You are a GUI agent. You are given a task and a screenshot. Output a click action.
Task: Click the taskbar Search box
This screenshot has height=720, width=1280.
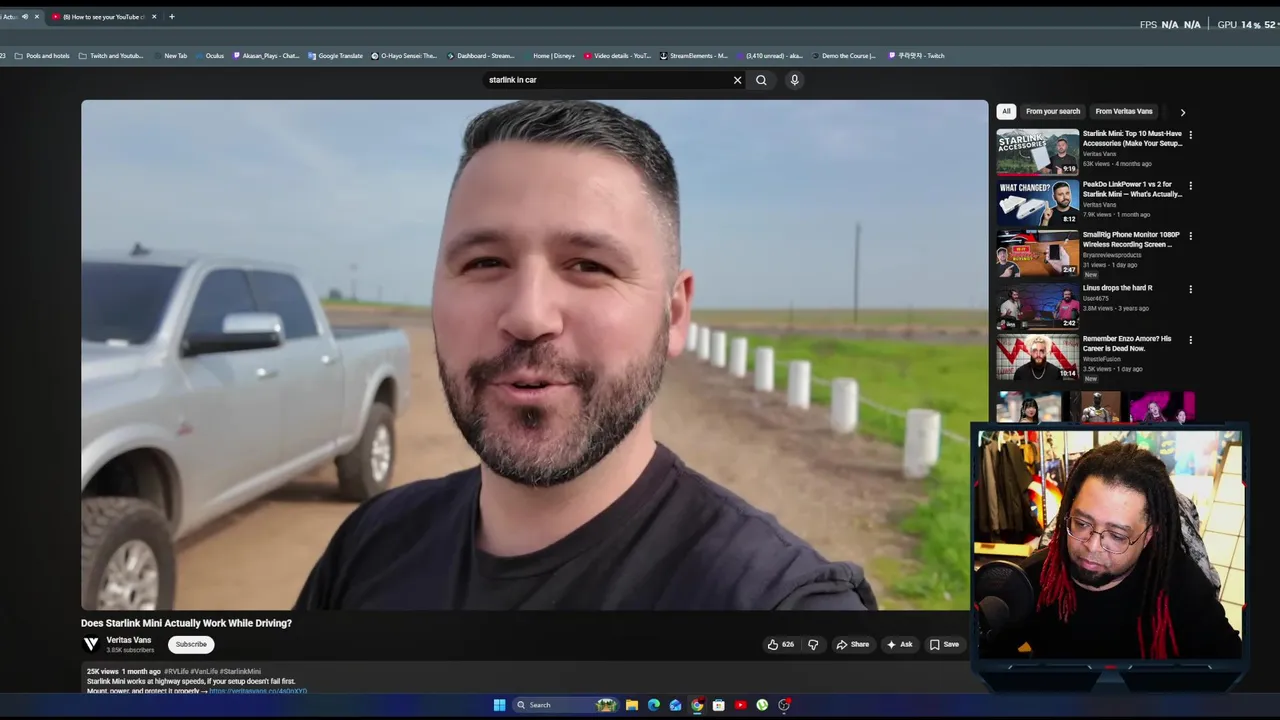(566, 705)
